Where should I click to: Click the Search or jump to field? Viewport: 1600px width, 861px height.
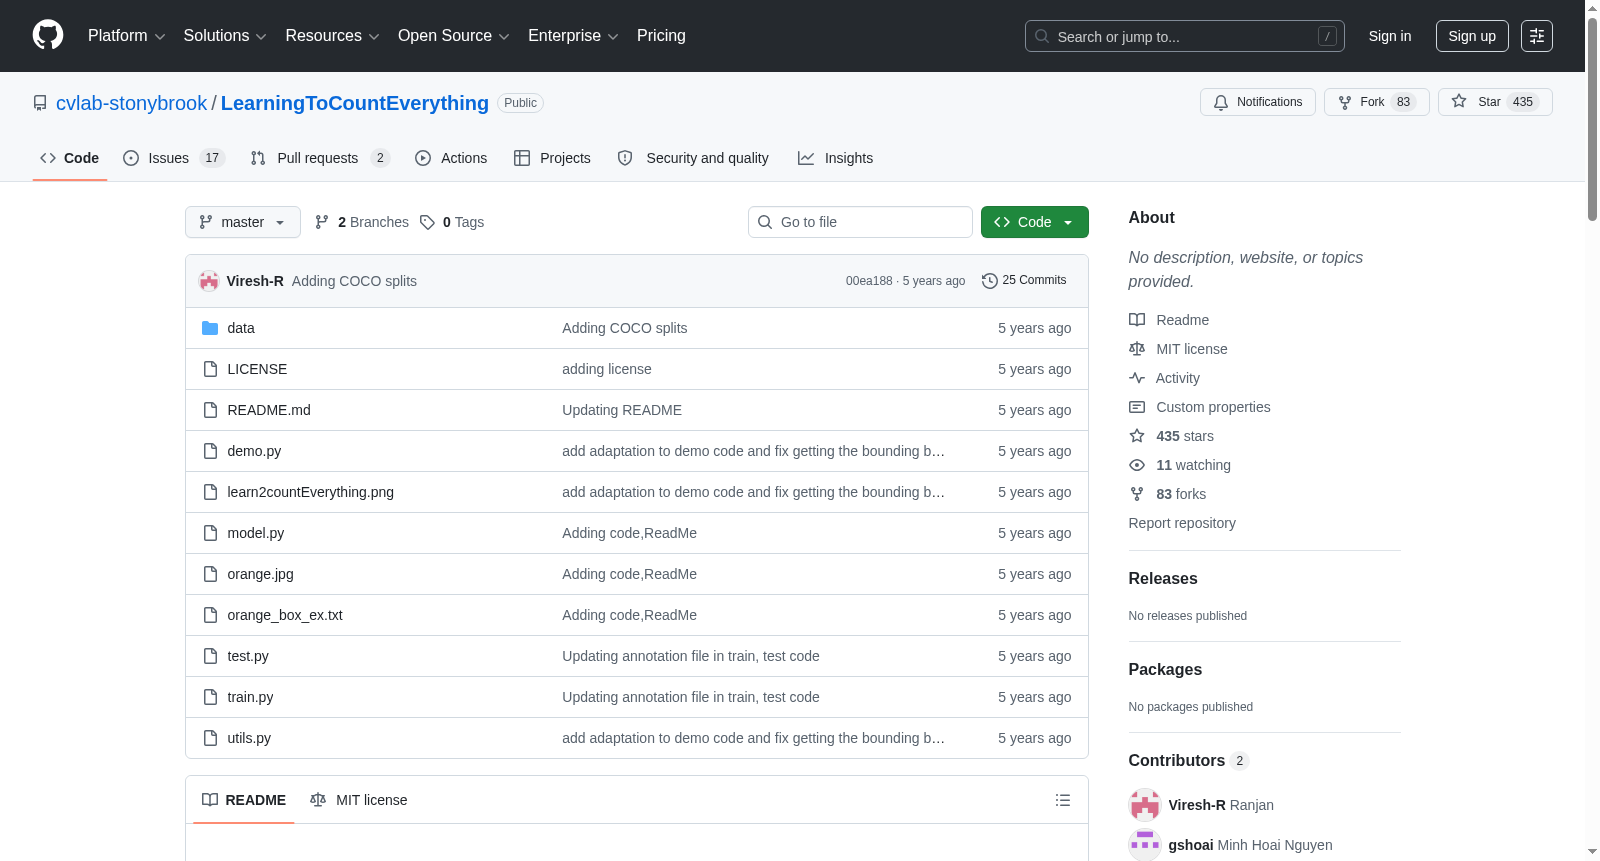(x=1185, y=36)
